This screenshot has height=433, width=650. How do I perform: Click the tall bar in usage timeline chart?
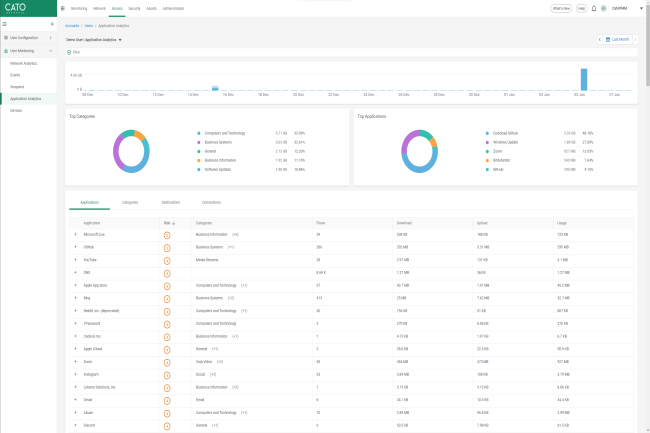coord(584,80)
